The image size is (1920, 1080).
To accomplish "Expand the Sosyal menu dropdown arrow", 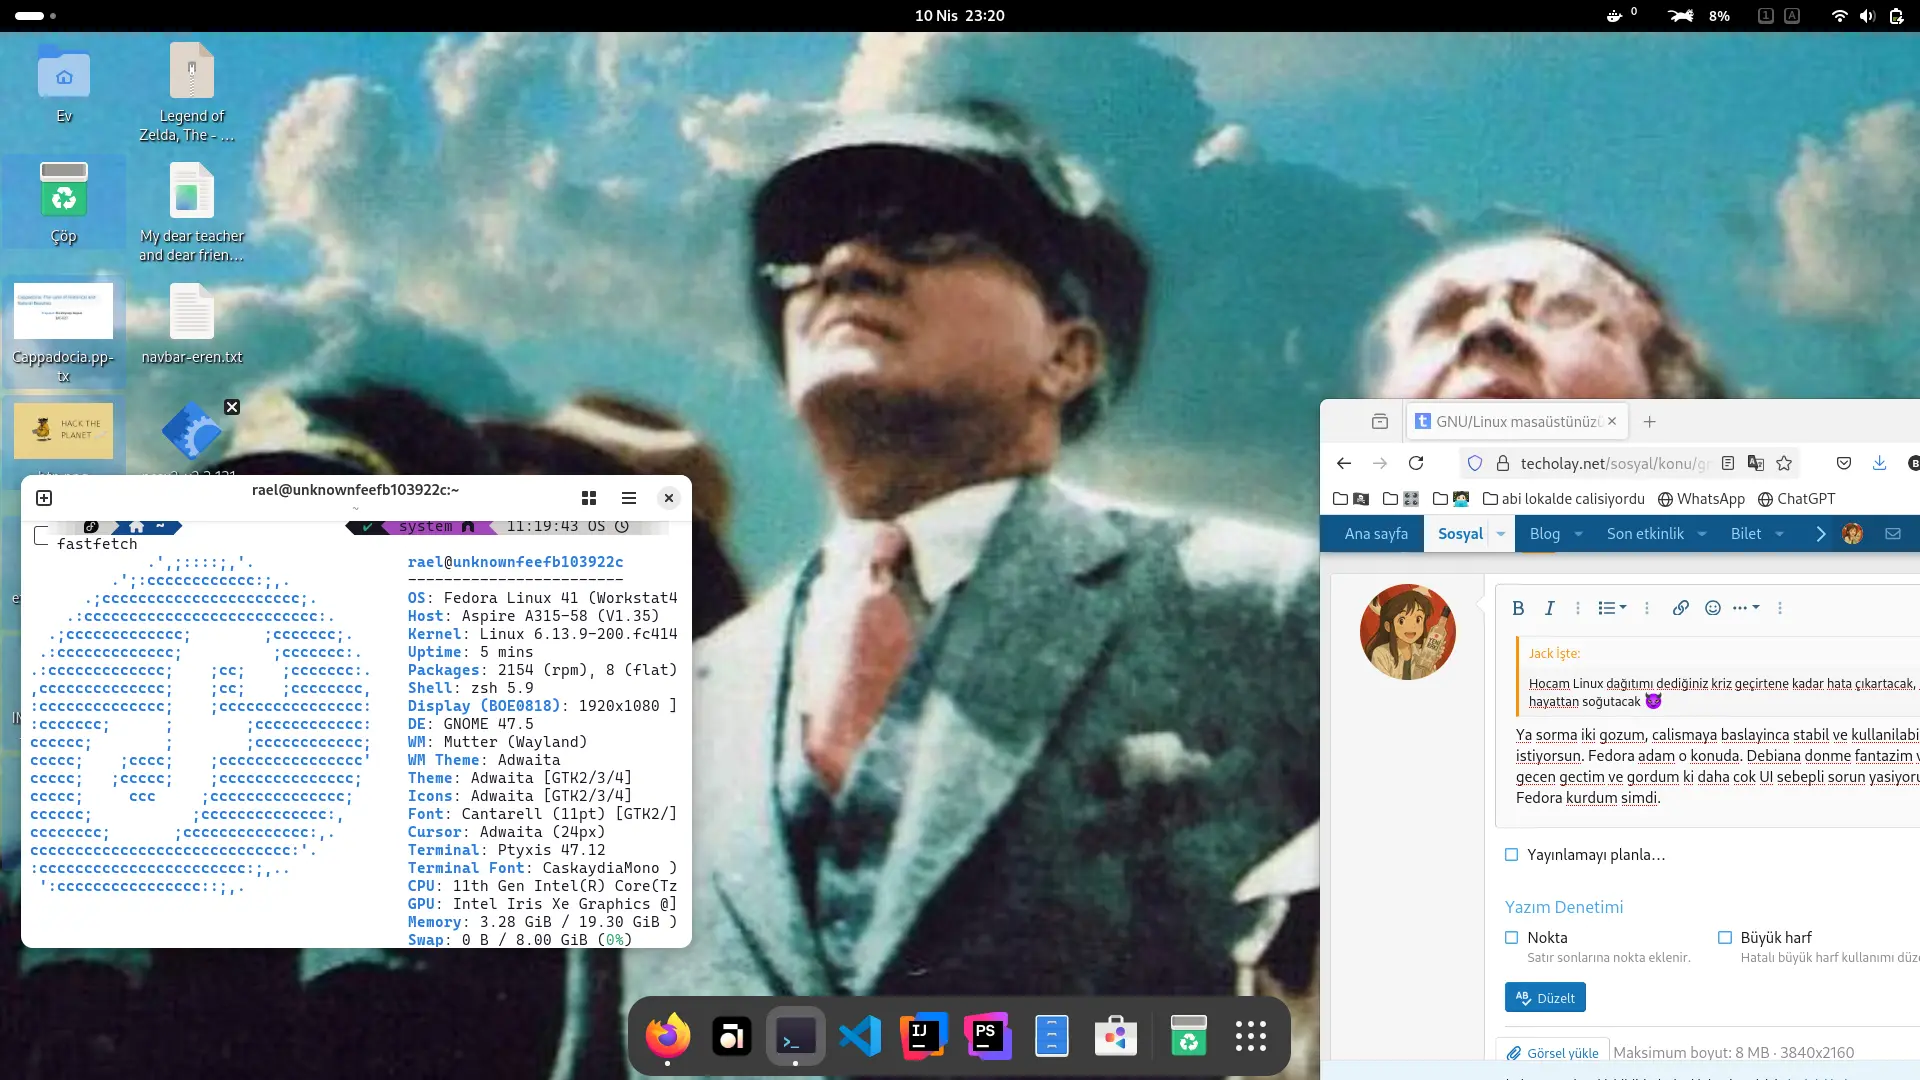I will (x=1501, y=534).
